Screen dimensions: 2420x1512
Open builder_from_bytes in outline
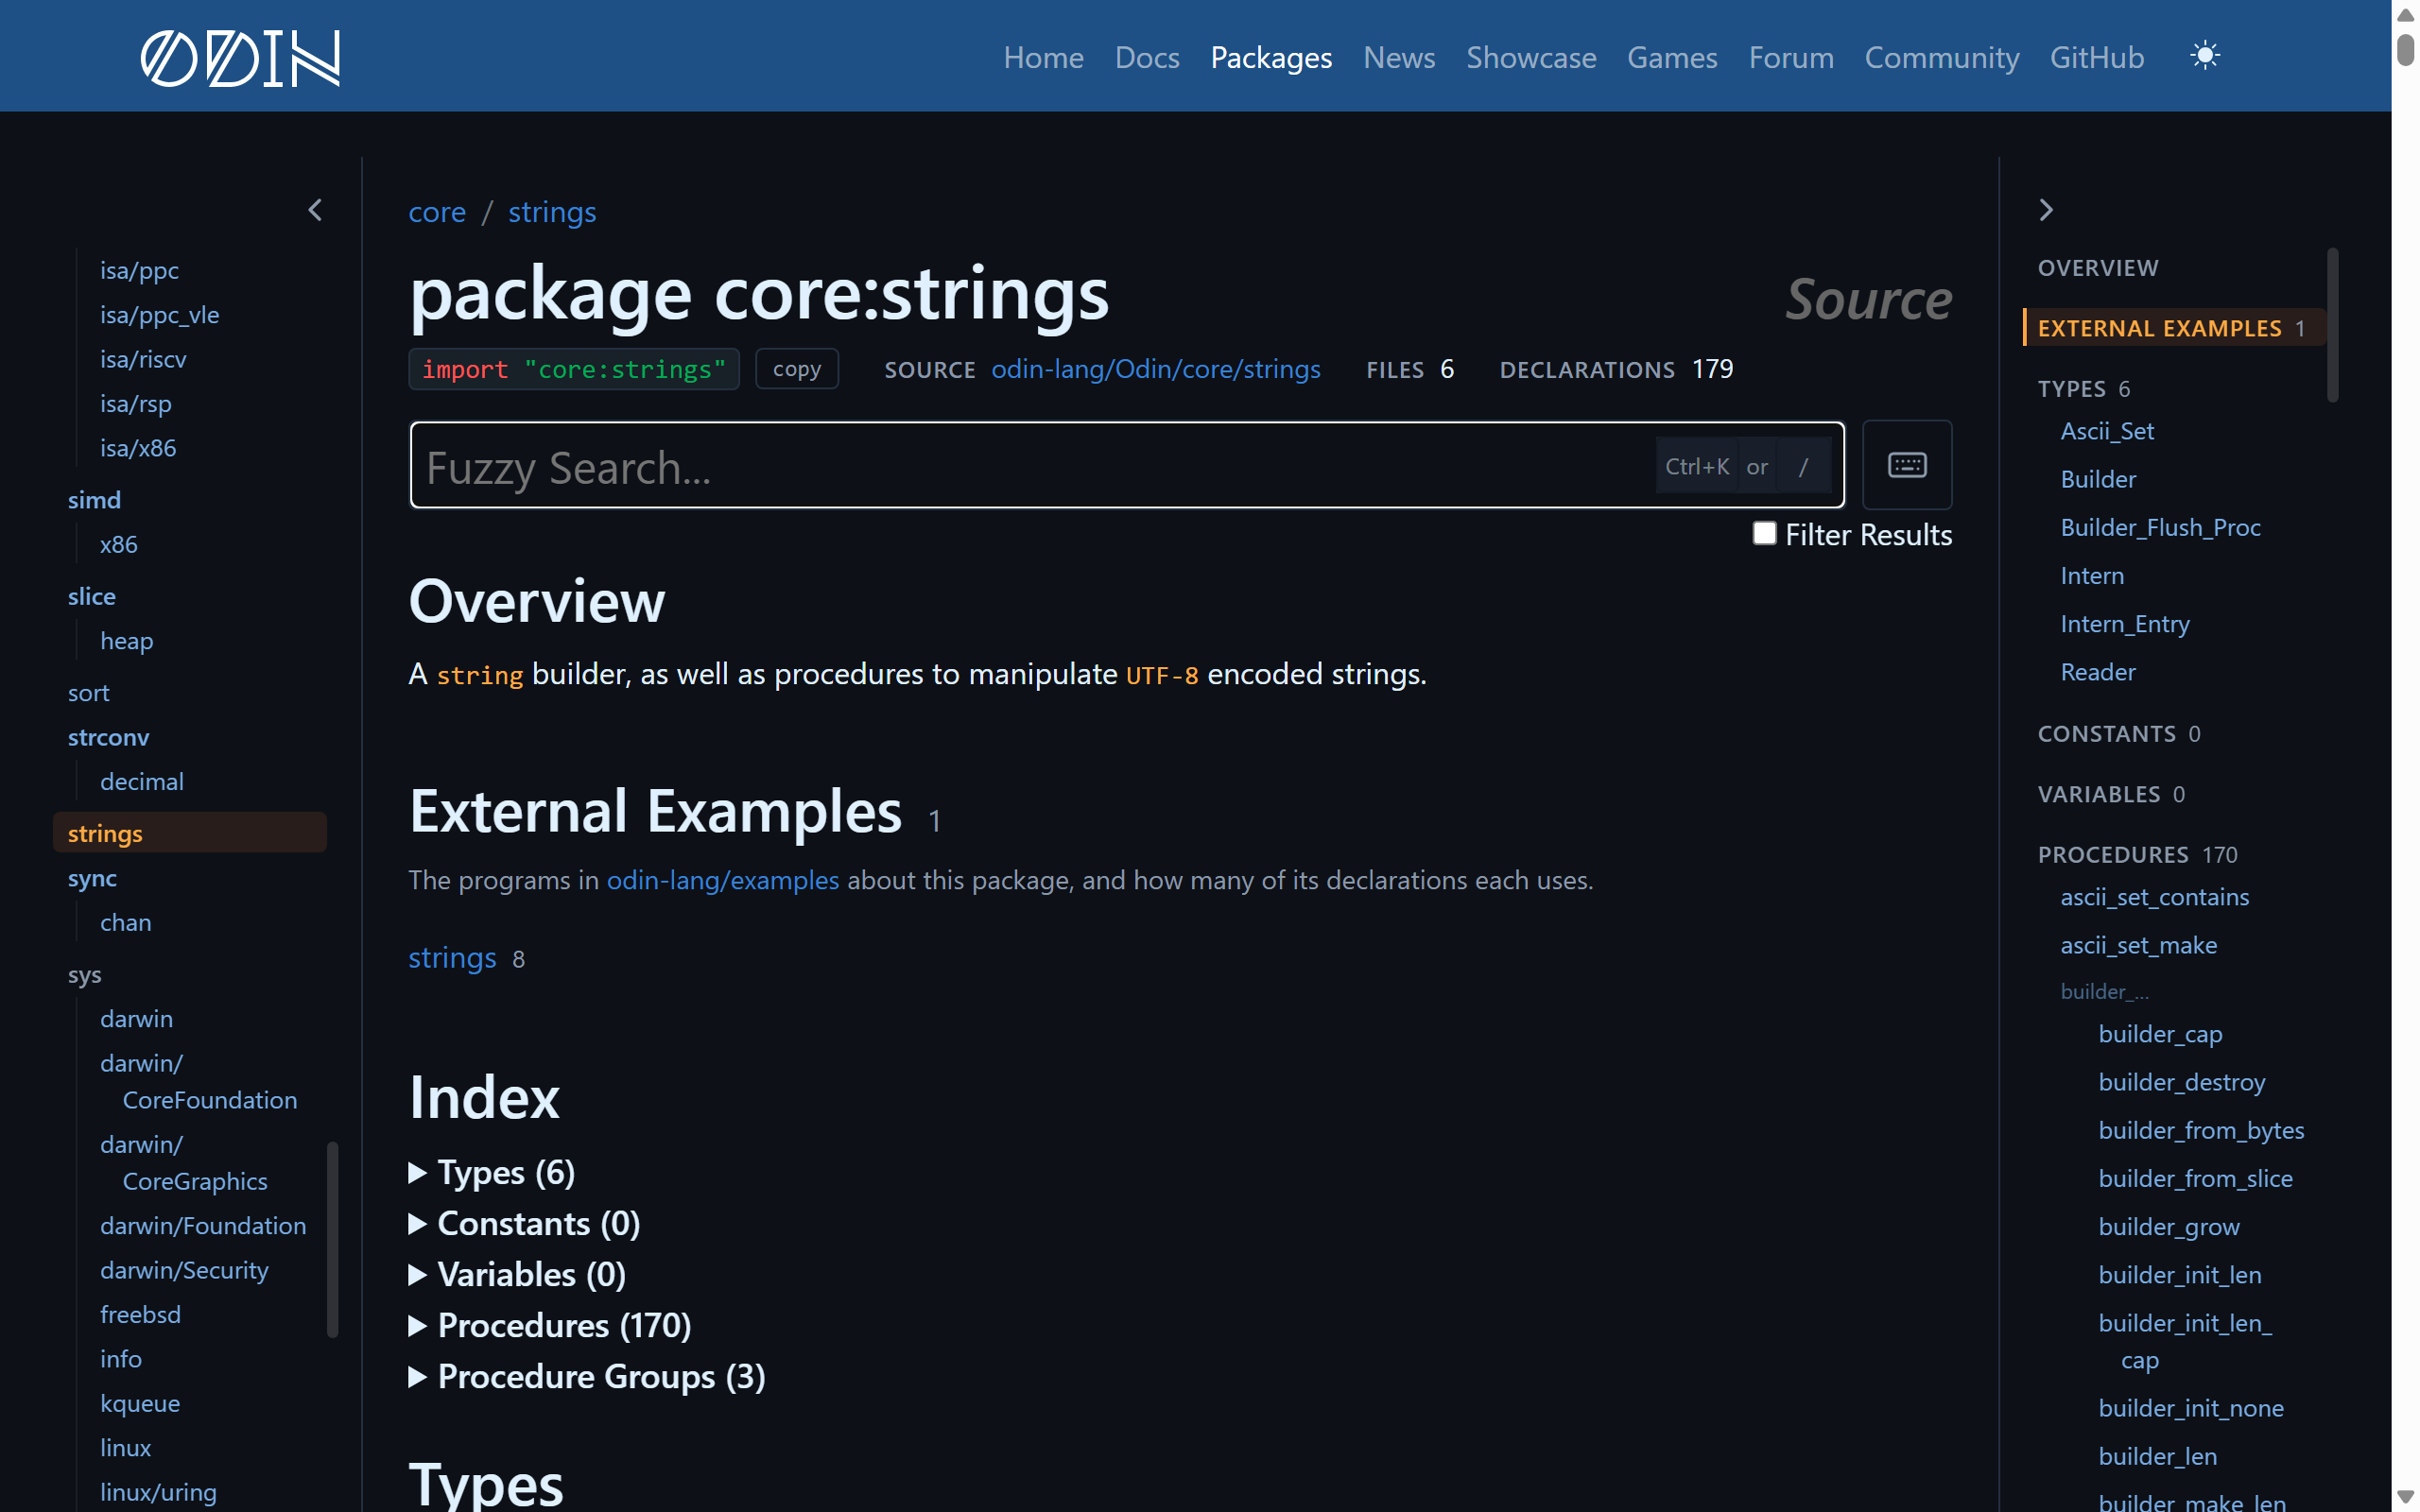(2201, 1130)
